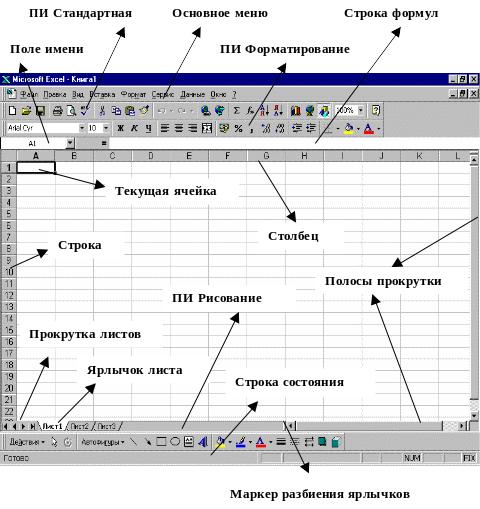The width and height of the screenshot is (480, 509).
Task: Align text left in the Formatting toolbar
Action: click(165, 128)
